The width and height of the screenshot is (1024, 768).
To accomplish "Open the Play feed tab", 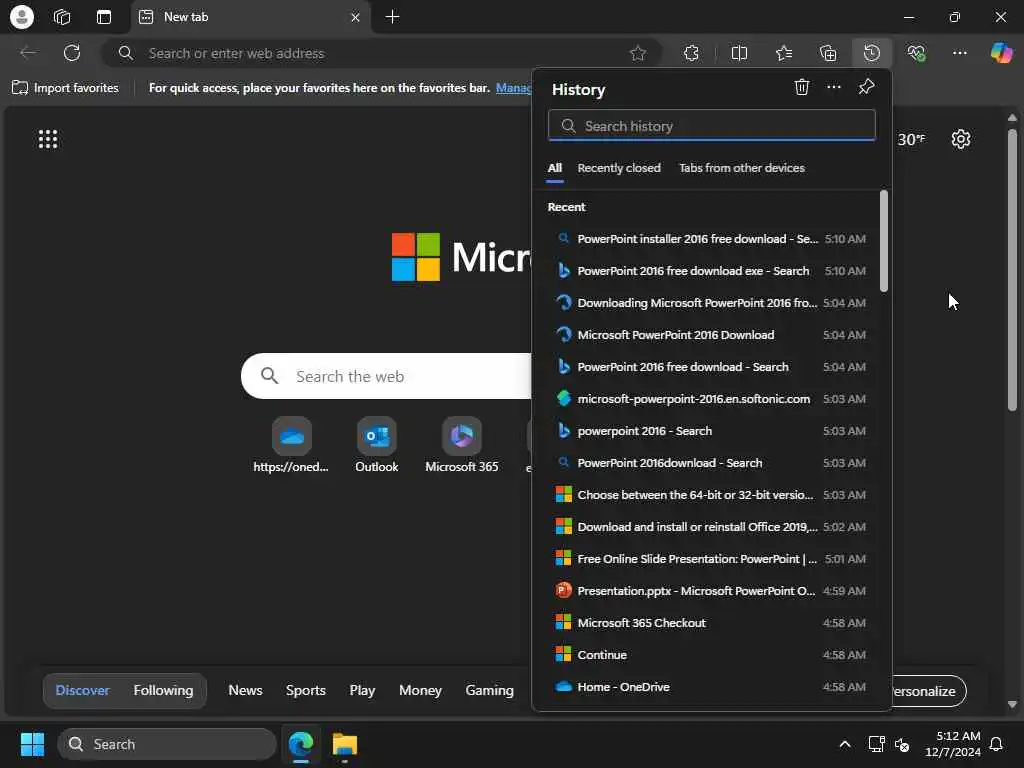I will (x=362, y=690).
